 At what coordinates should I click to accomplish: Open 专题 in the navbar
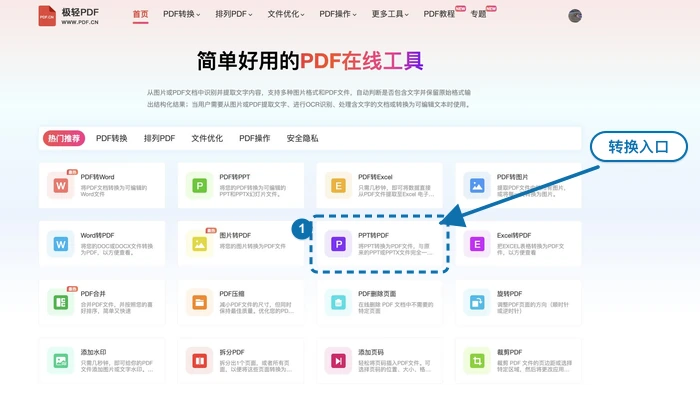478,14
